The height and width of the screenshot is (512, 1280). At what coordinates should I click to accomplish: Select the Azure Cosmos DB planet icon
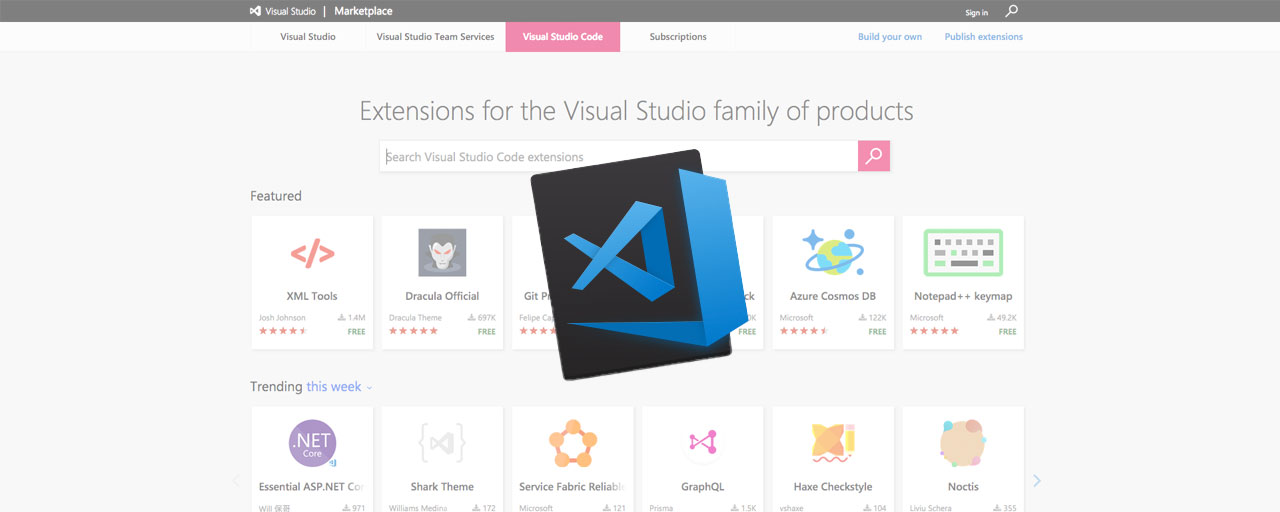coord(832,252)
